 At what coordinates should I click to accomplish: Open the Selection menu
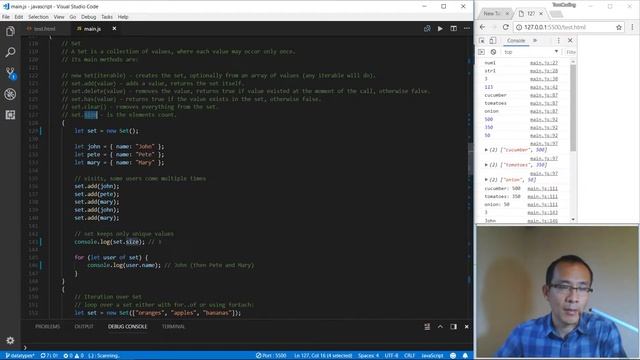coord(38,17)
